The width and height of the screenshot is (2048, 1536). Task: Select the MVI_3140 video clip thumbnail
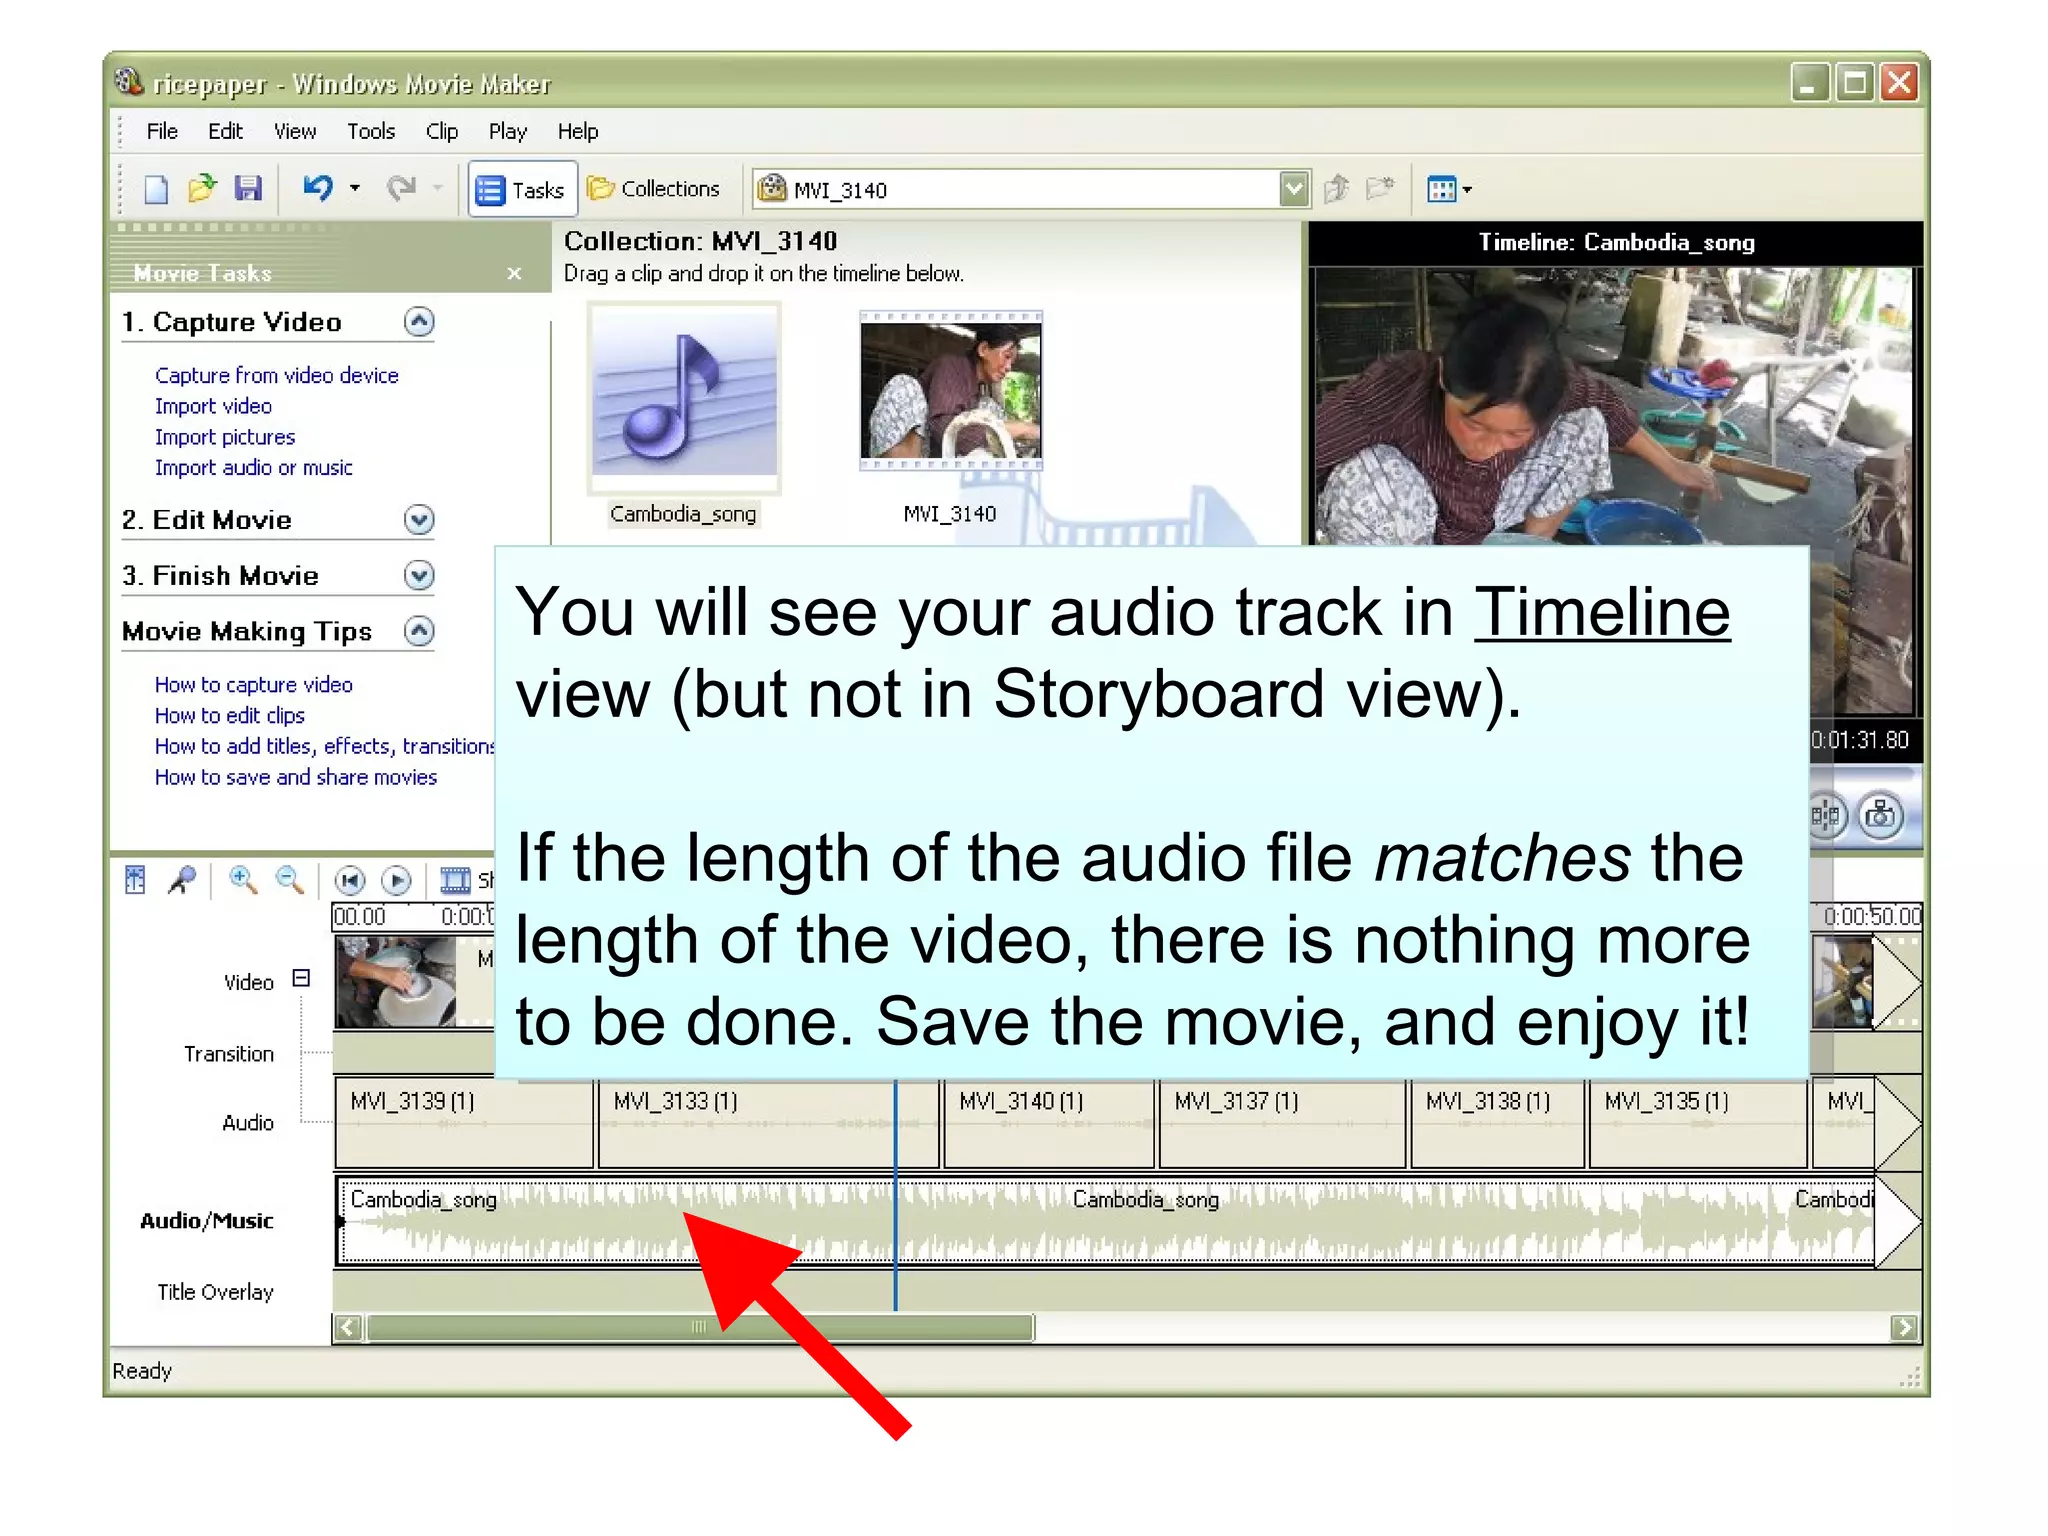coord(950,391)
